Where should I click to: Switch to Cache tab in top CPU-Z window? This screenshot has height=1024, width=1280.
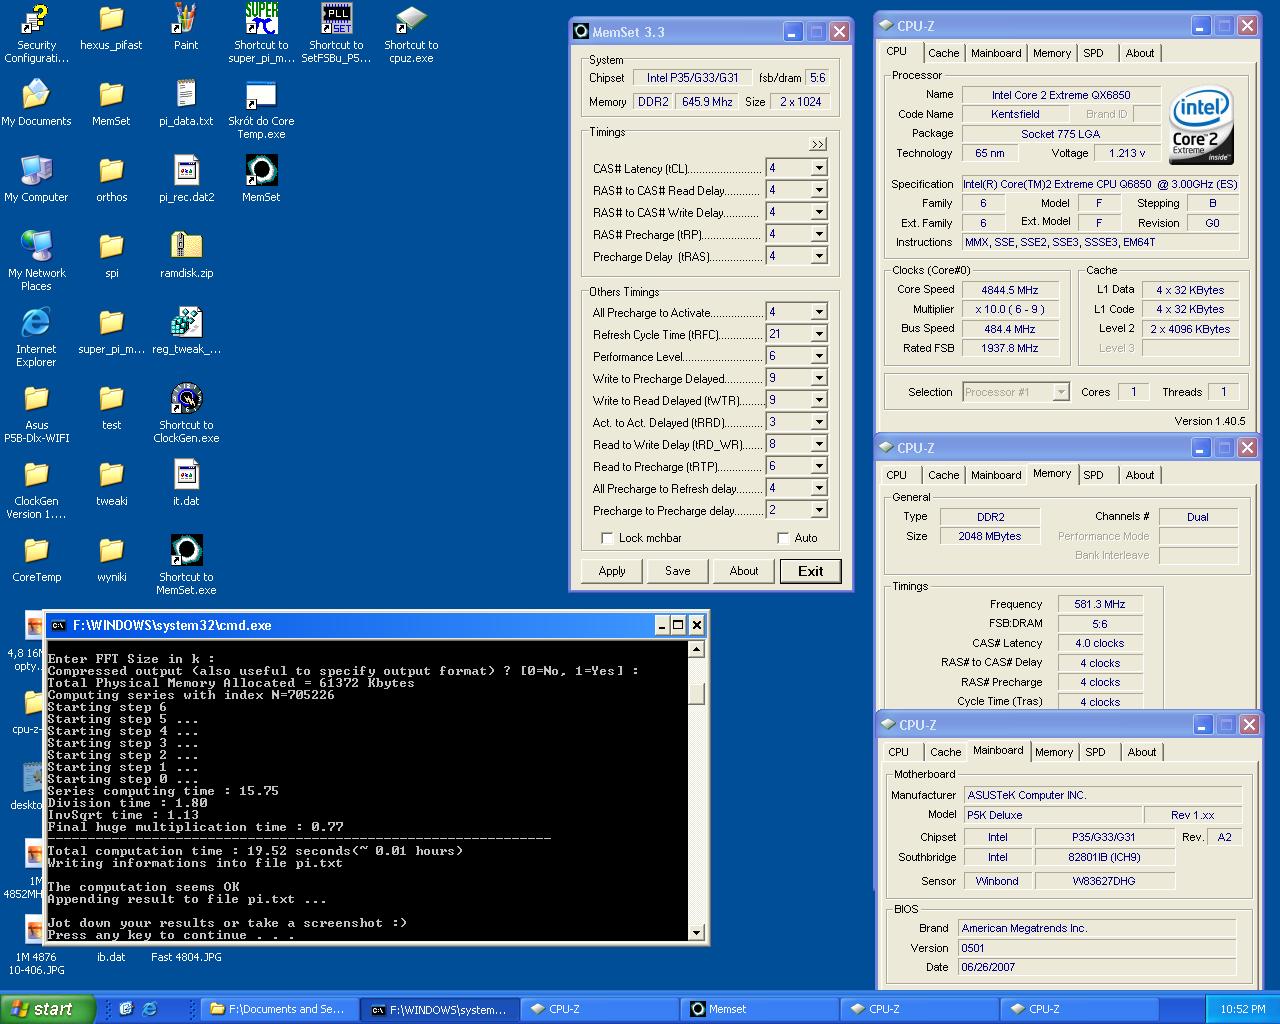tap(943, 53)
